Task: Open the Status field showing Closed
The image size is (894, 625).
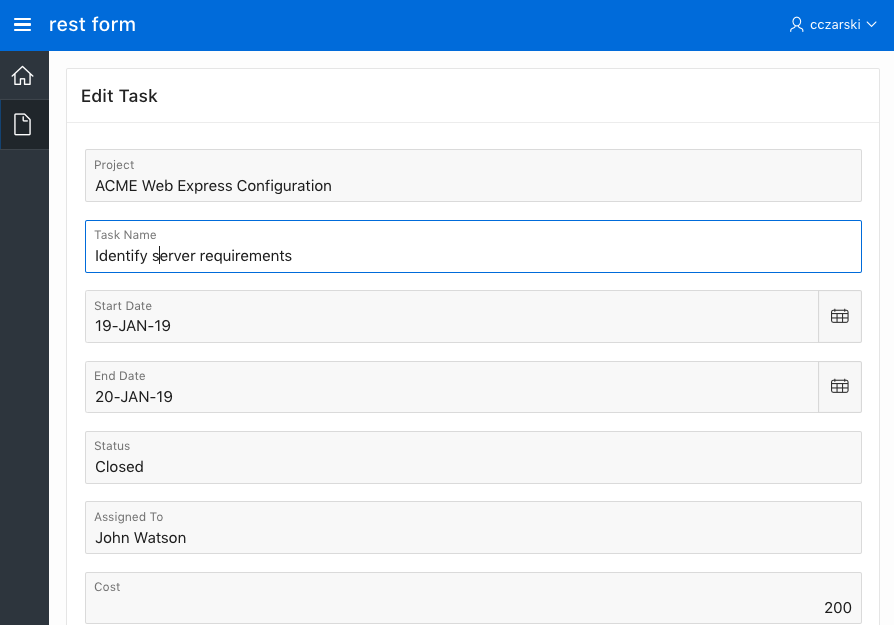Action: click(x=473, y=467)
